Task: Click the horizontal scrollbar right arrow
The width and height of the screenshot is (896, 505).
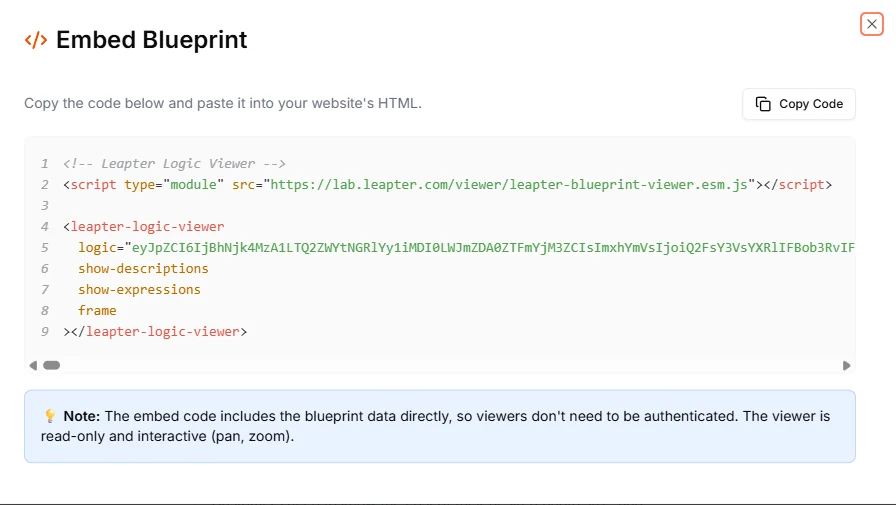Action: click(846, 366)
